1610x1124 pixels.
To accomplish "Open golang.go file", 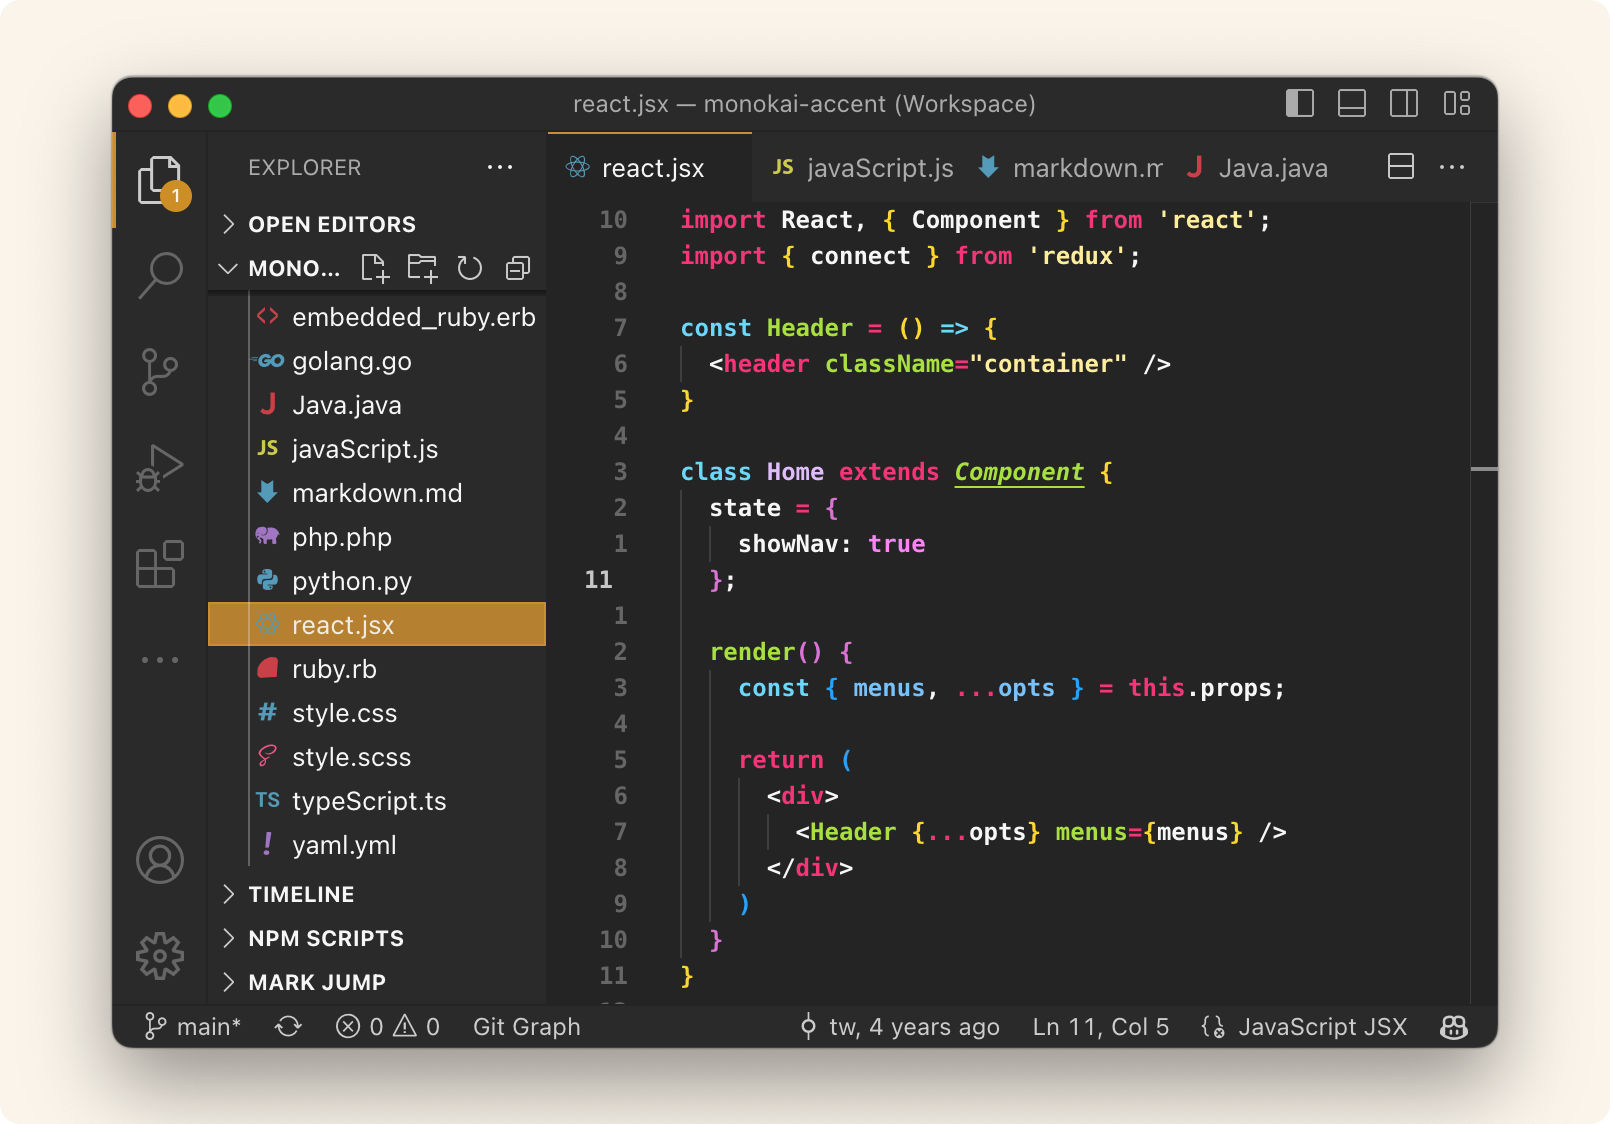I will click(x=377, y=361).
